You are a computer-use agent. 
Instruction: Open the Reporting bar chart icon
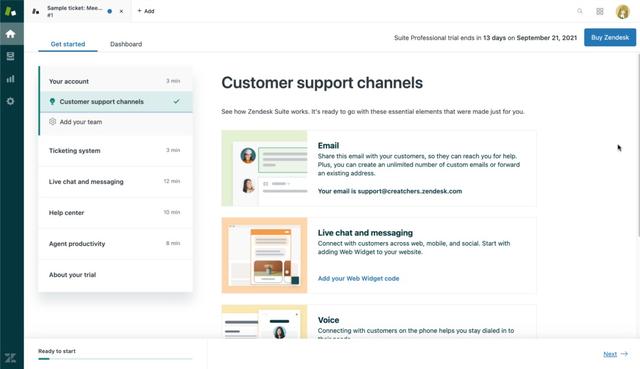[x=11, y=79]
